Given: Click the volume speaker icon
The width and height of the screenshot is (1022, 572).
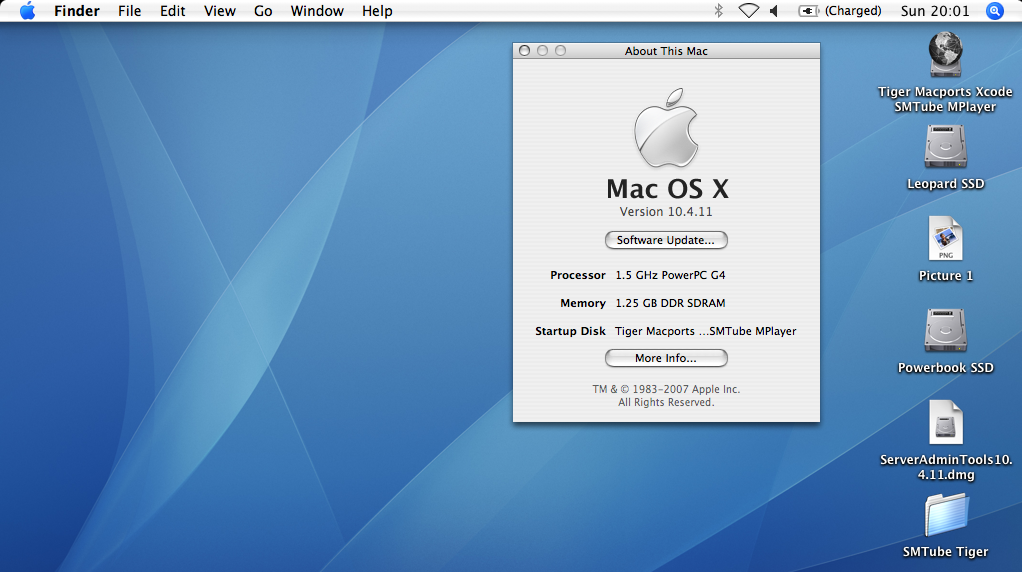Looking at the screenshot, I should [774, 10].
